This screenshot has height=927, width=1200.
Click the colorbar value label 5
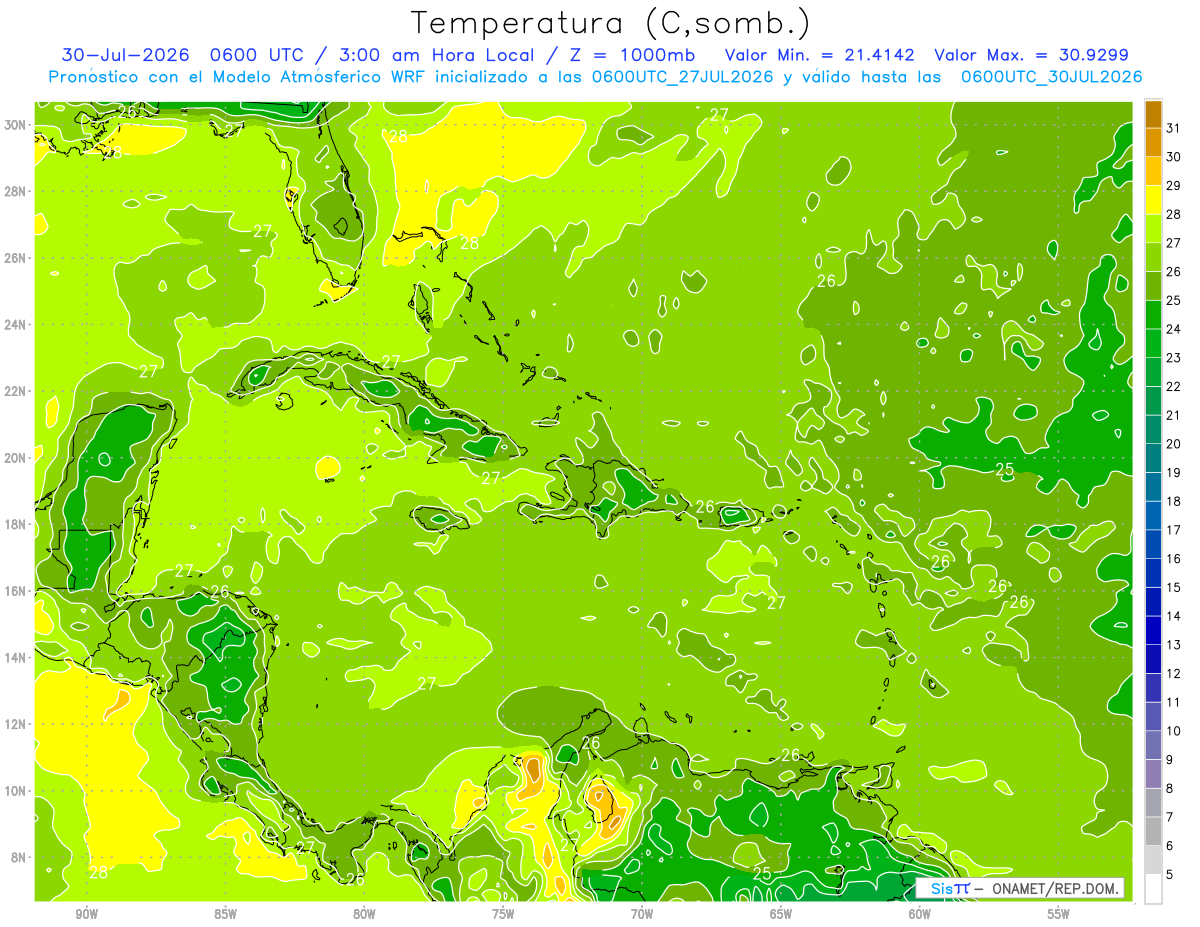1171,875
